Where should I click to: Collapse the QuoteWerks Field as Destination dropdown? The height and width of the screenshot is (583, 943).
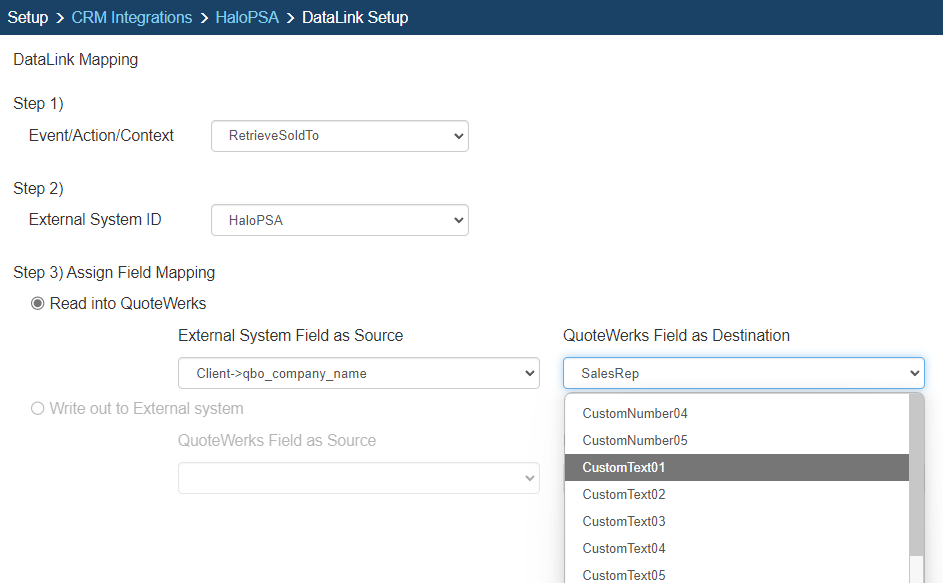click(743, 373)
